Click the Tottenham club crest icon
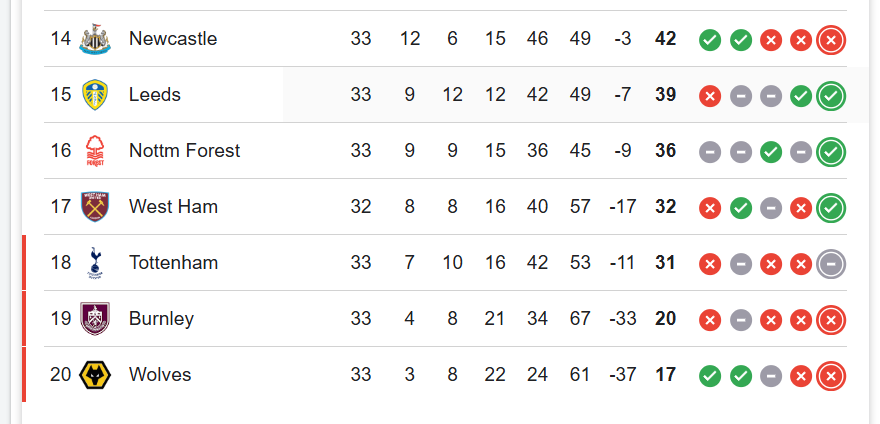This screenshot has height=424, width=880. 95,263
